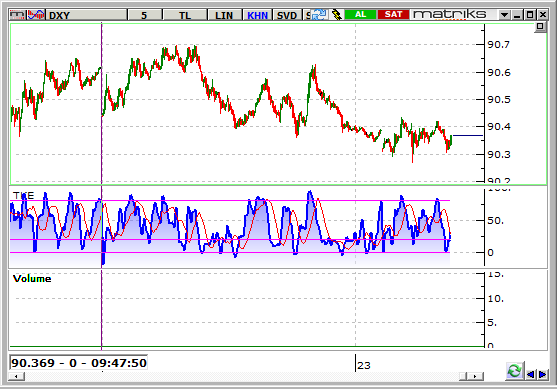
Task: Toggle the SVD option in toolbar
Action: click(x=286, y=15)
